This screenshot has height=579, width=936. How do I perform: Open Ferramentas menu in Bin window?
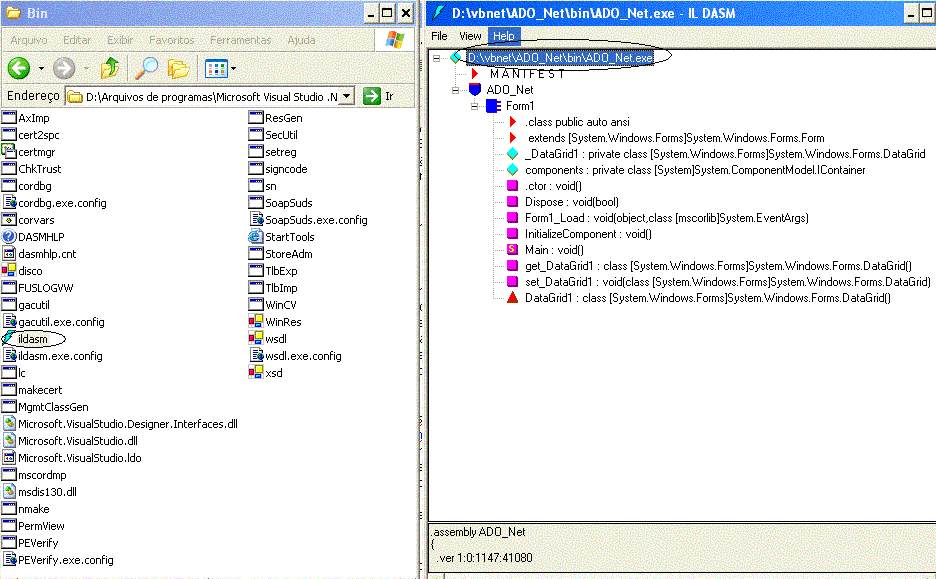[240, 40]
